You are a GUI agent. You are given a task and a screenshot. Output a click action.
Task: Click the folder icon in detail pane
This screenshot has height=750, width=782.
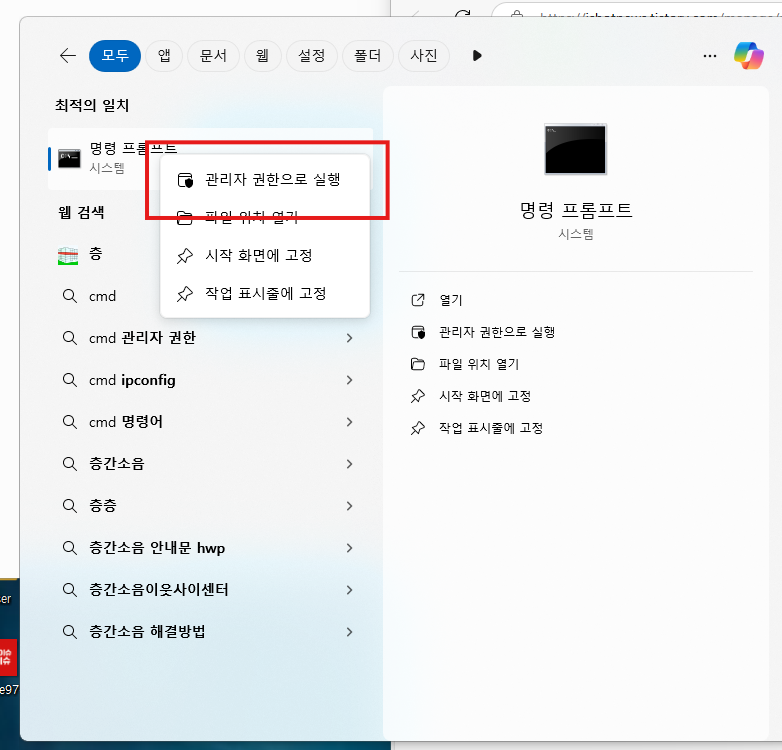tap(418, 364)
